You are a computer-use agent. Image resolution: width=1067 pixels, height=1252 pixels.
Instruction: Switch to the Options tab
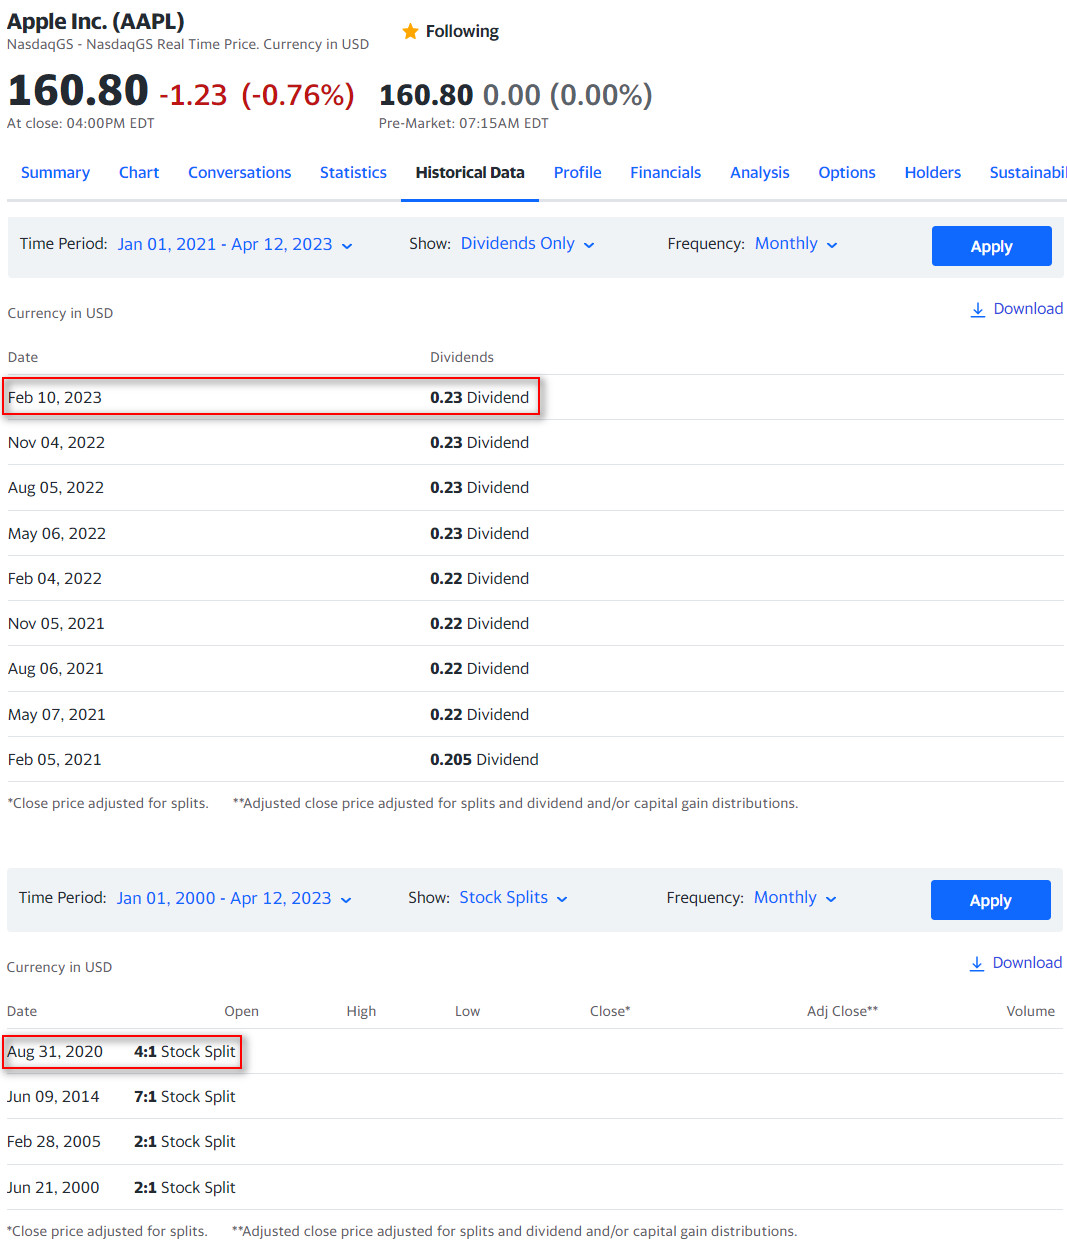(x=847, y=173)
